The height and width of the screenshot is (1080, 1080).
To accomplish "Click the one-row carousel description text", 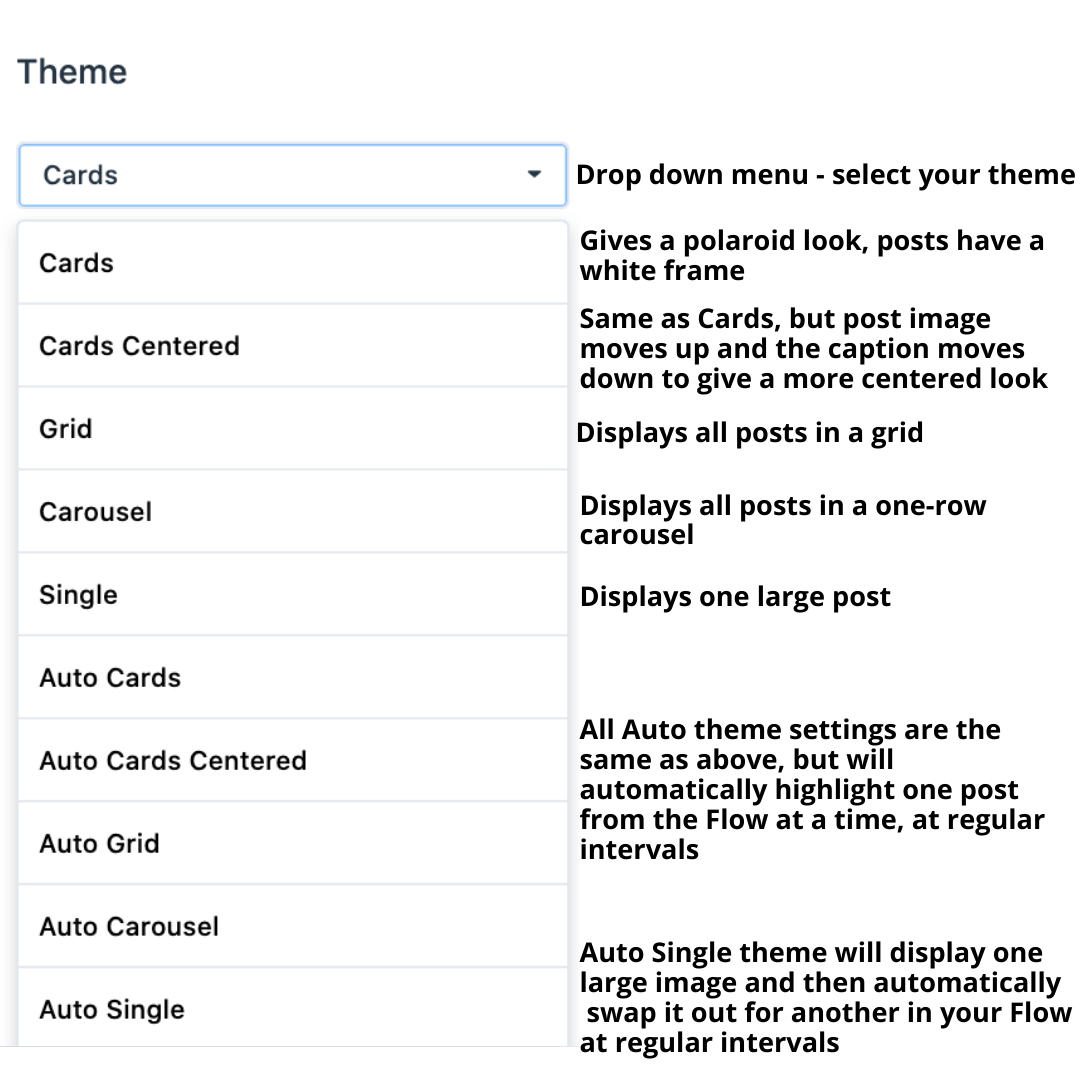I will coord(782,520).
